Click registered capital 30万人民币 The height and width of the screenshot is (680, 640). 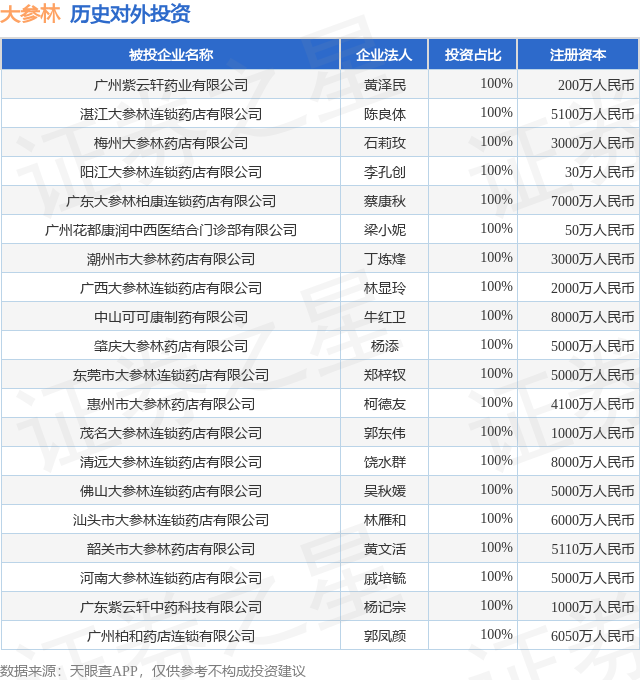tap(599, 172)
